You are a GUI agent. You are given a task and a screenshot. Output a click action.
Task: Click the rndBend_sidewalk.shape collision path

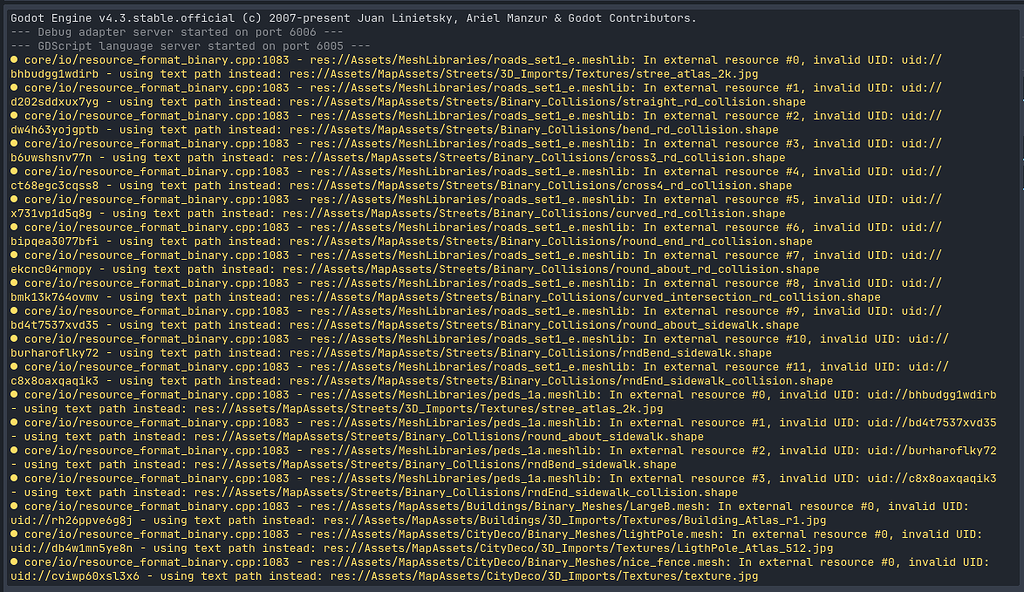tap(600, 465)
